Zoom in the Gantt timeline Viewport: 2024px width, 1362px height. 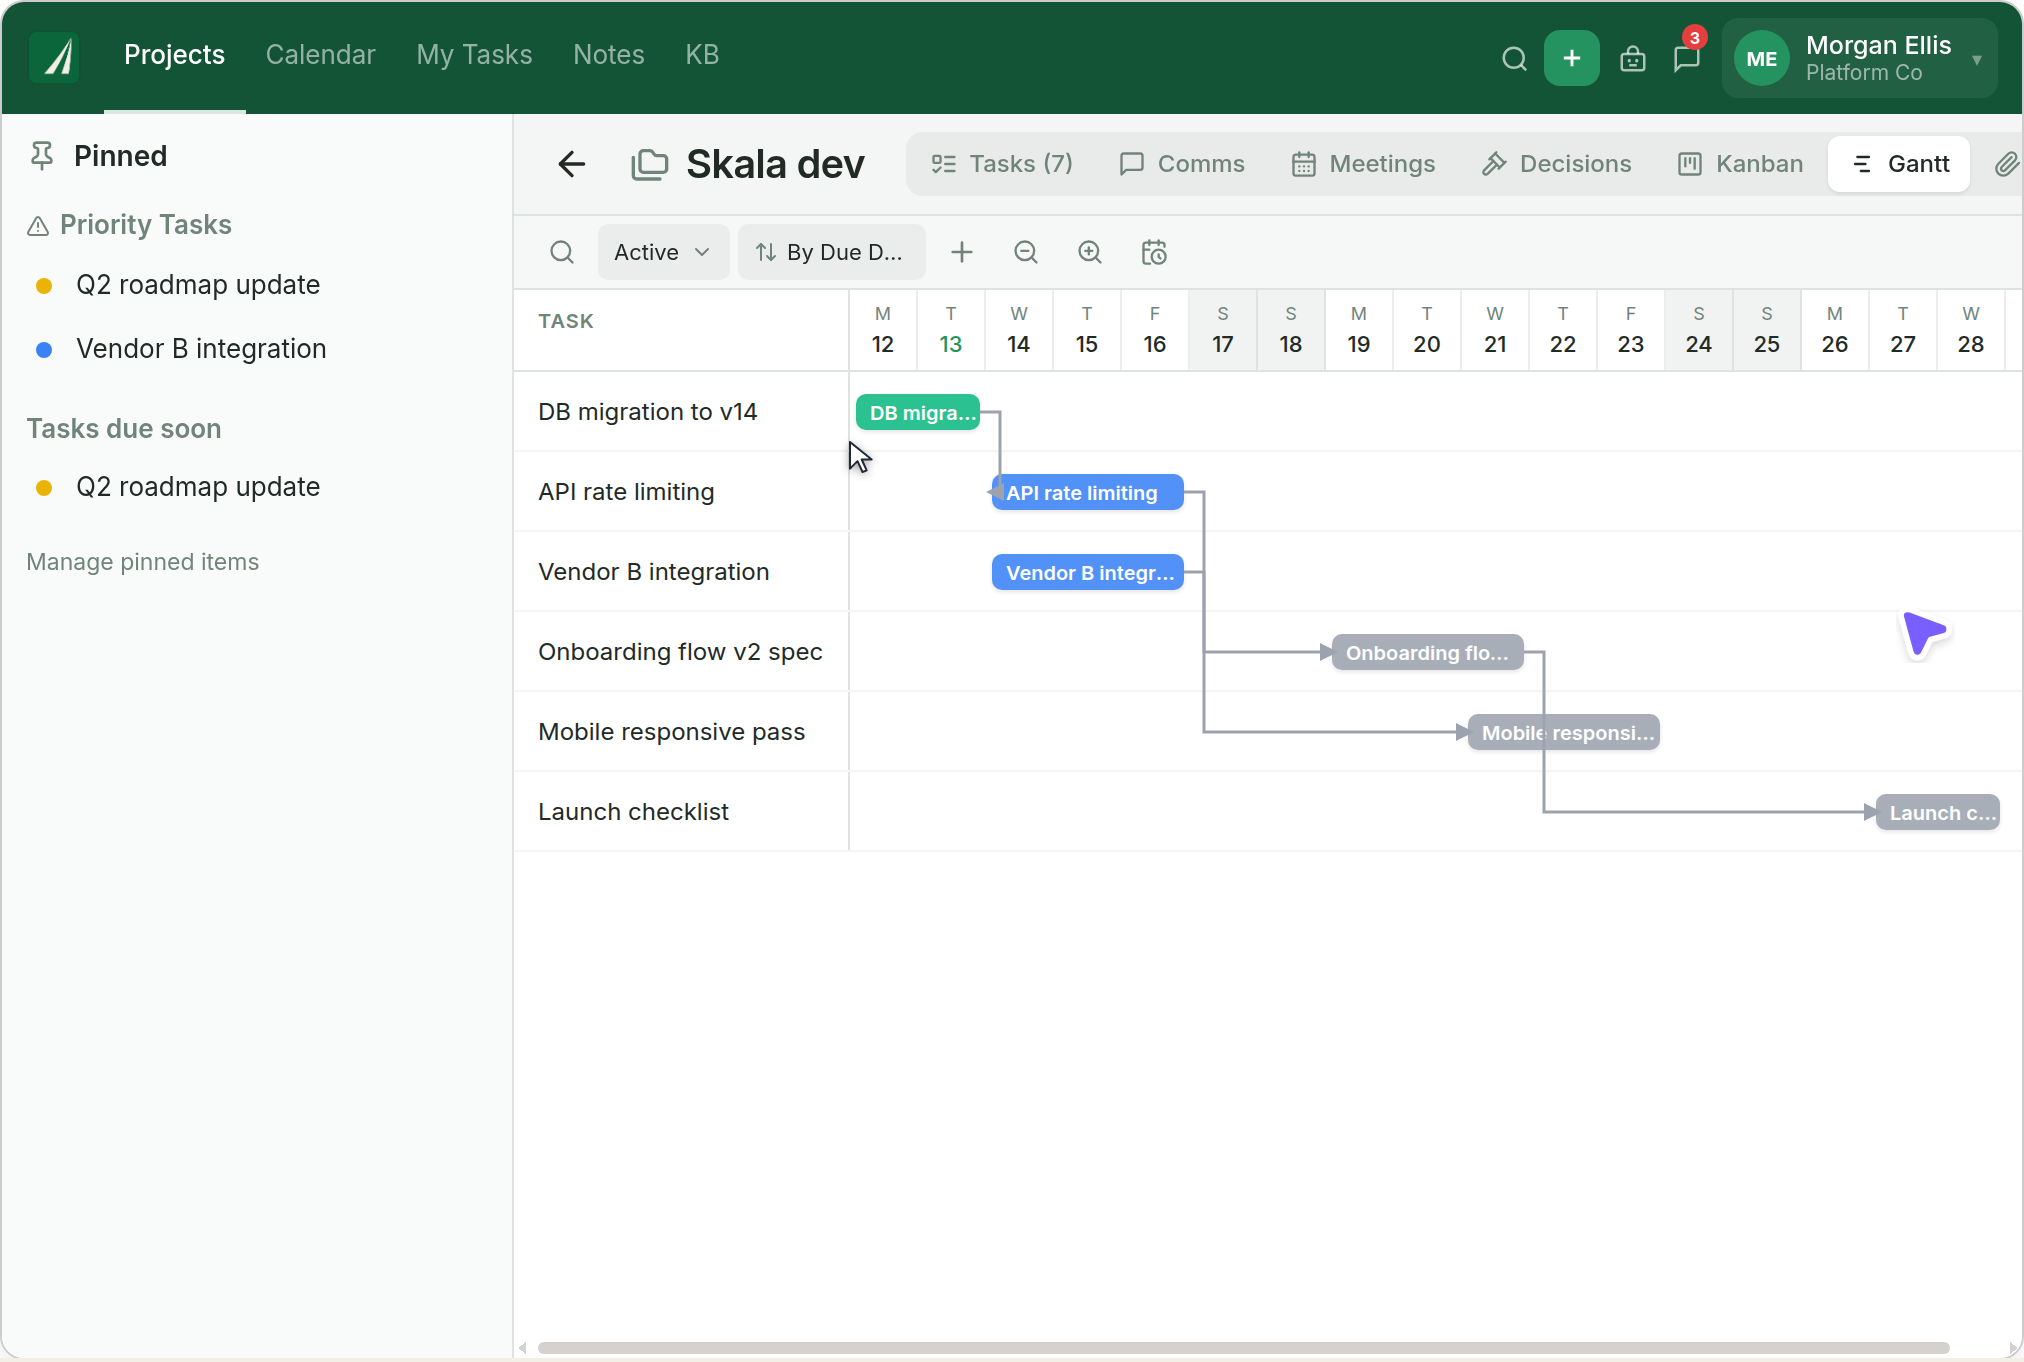pyautogui.click(x=1089, y=252)
